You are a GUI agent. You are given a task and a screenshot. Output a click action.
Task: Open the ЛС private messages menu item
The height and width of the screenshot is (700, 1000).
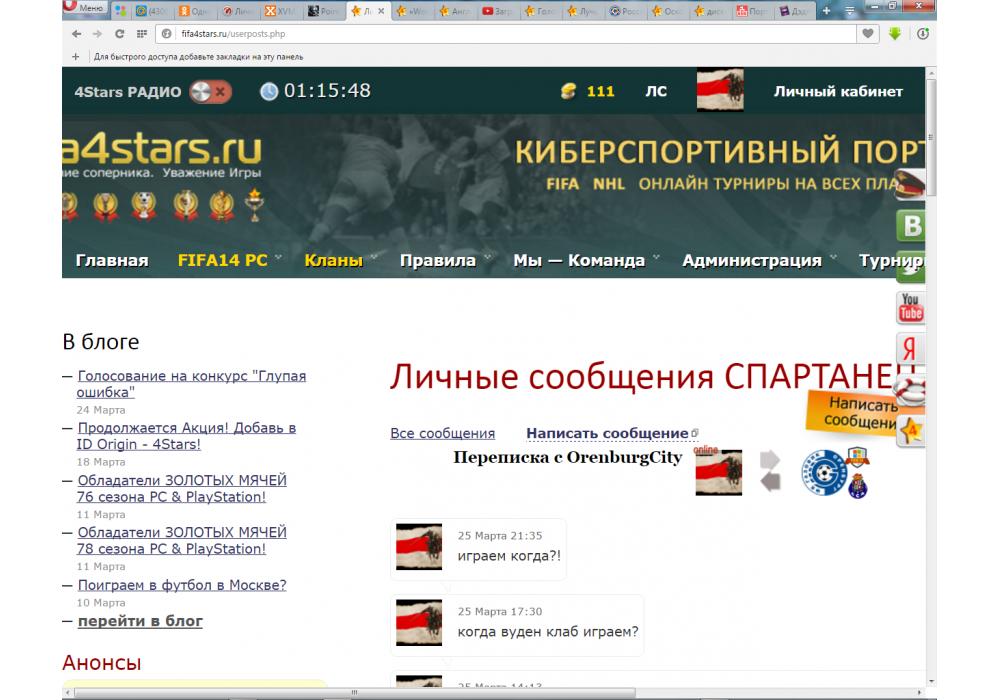point(656,91)
